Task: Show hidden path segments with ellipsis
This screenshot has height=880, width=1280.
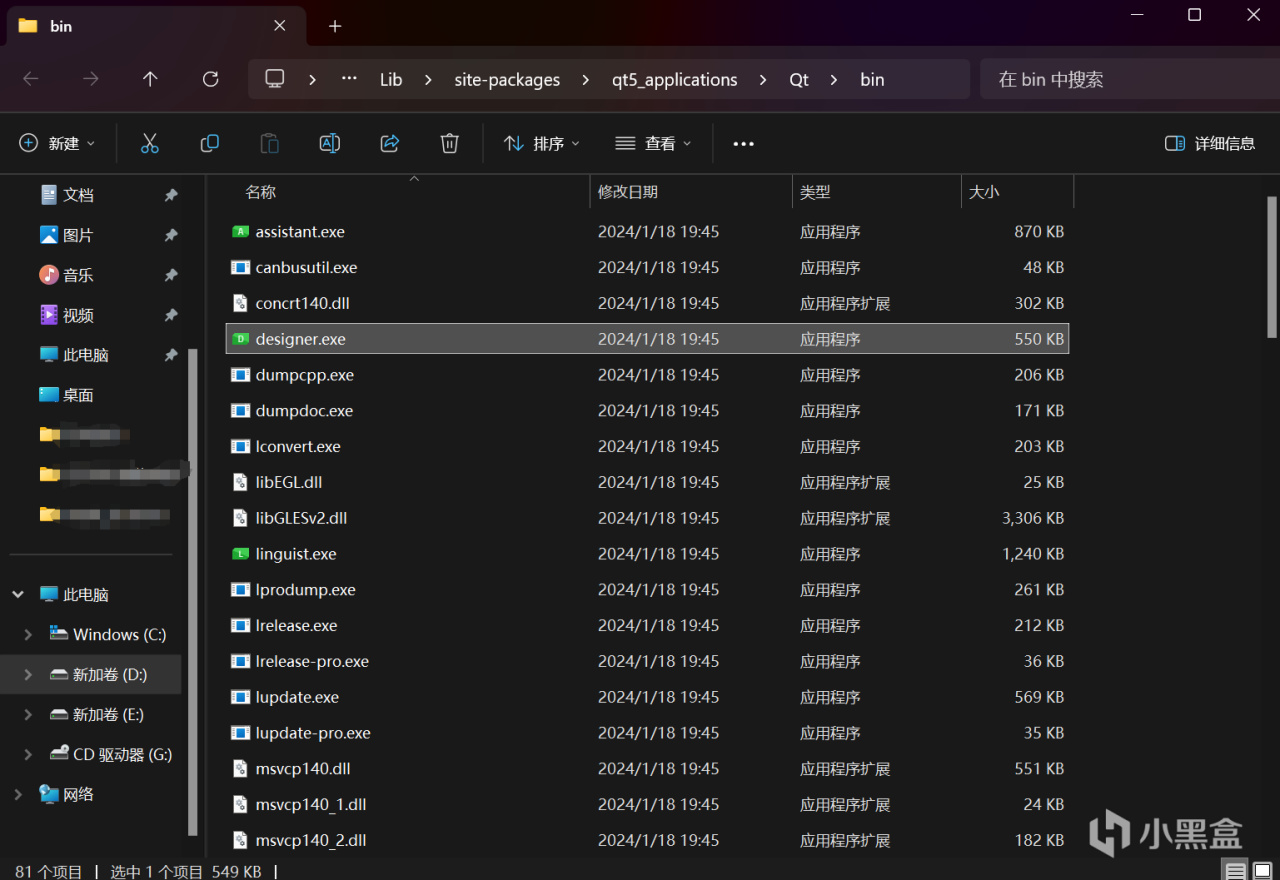Action: (349, 78)
